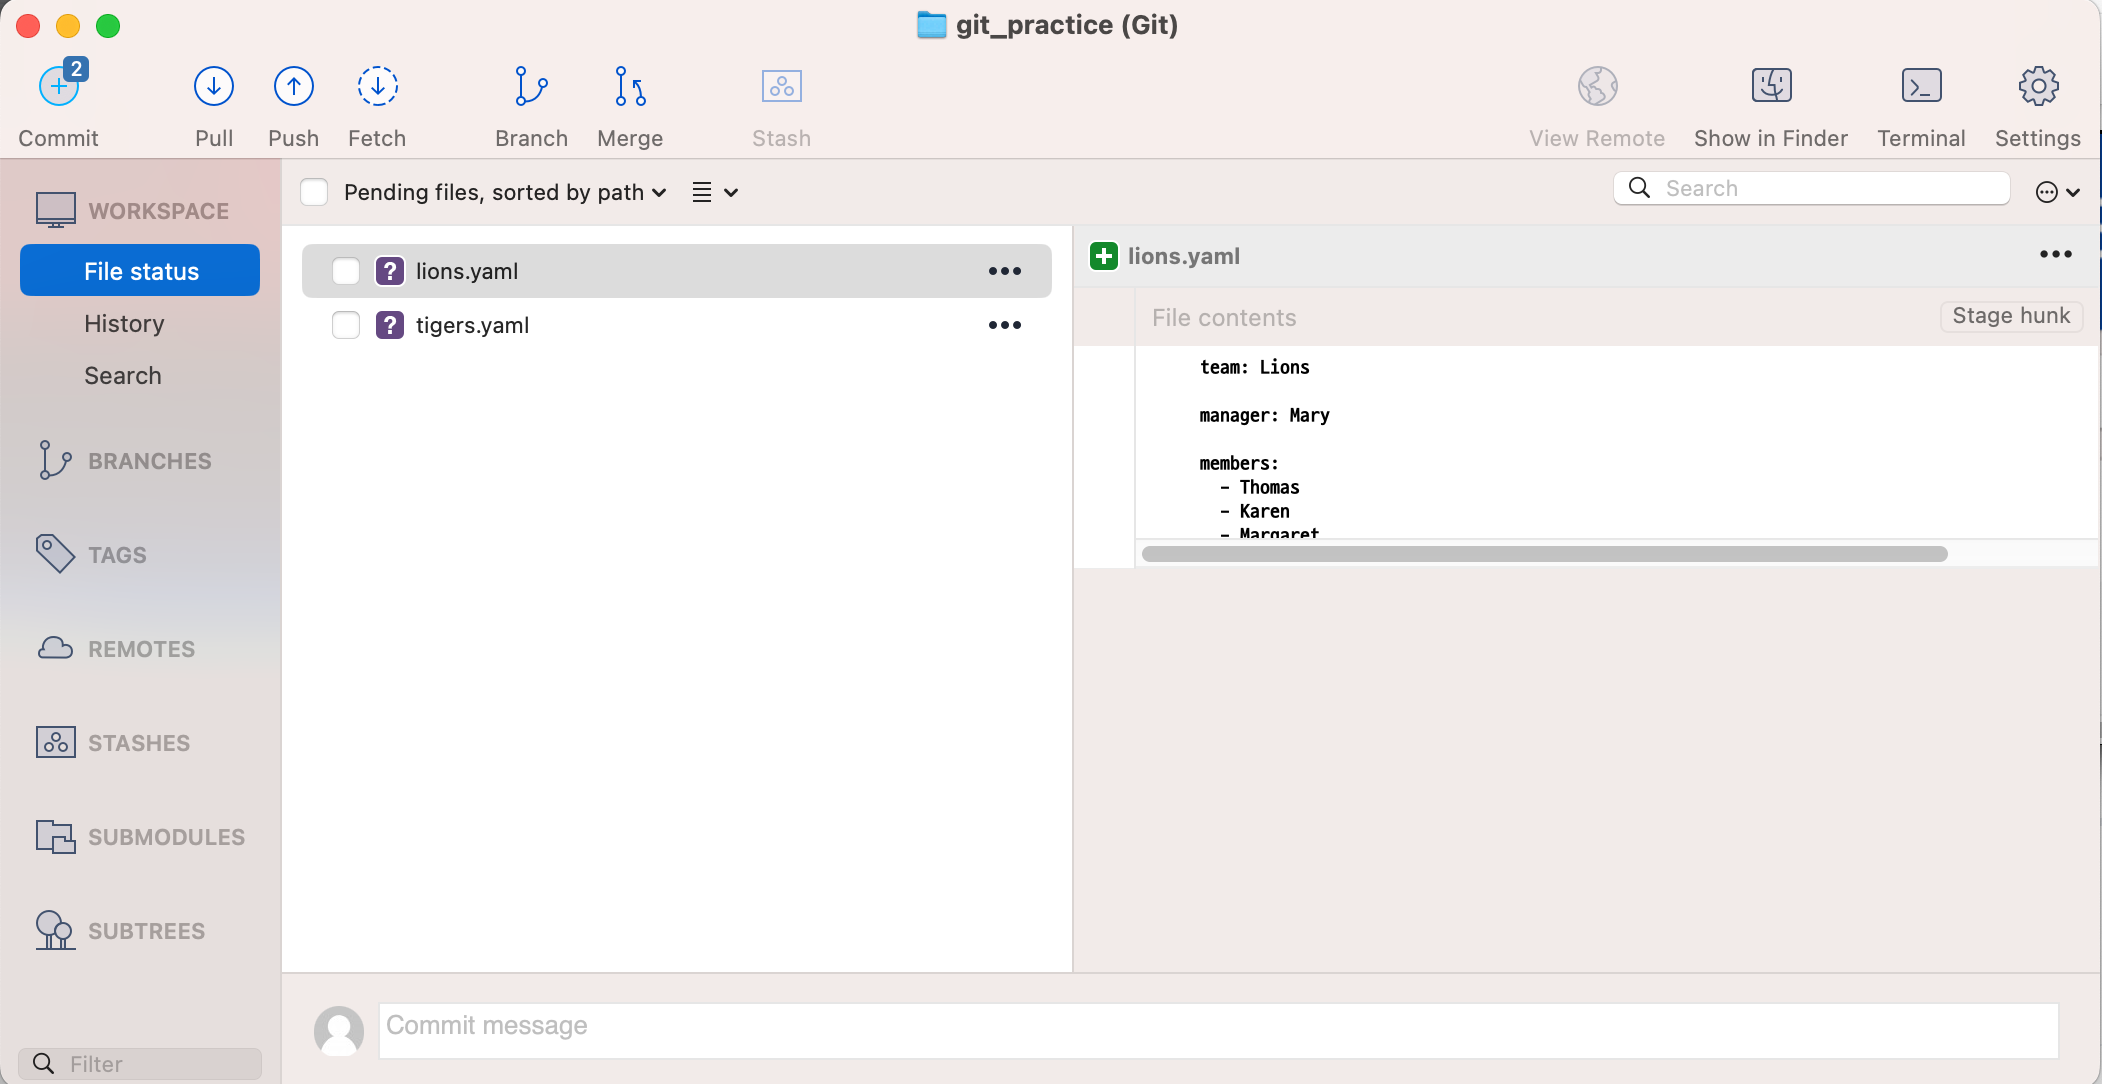The image size is (2102, 1084).
Task: Check the lions.yaml staging checkbox
Action: (x=346, y=271)
